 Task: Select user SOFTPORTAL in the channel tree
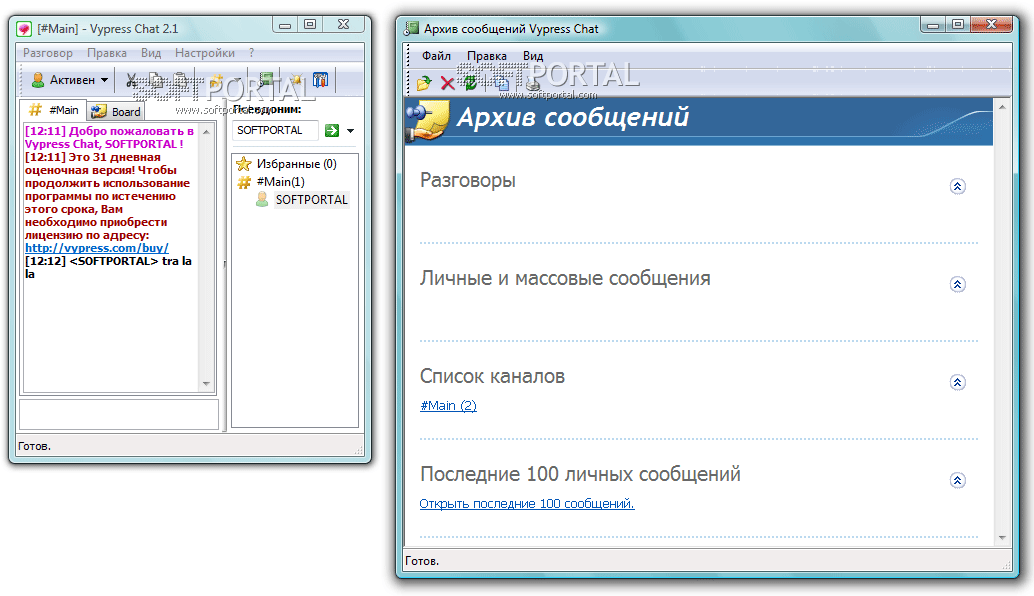(x=311, y=200)
